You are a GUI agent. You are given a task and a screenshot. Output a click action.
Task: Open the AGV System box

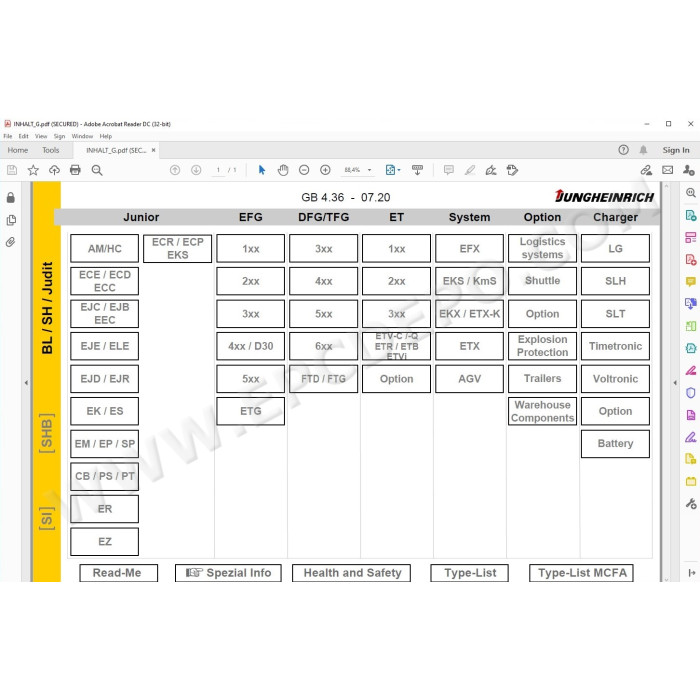[x=469, y=379]
